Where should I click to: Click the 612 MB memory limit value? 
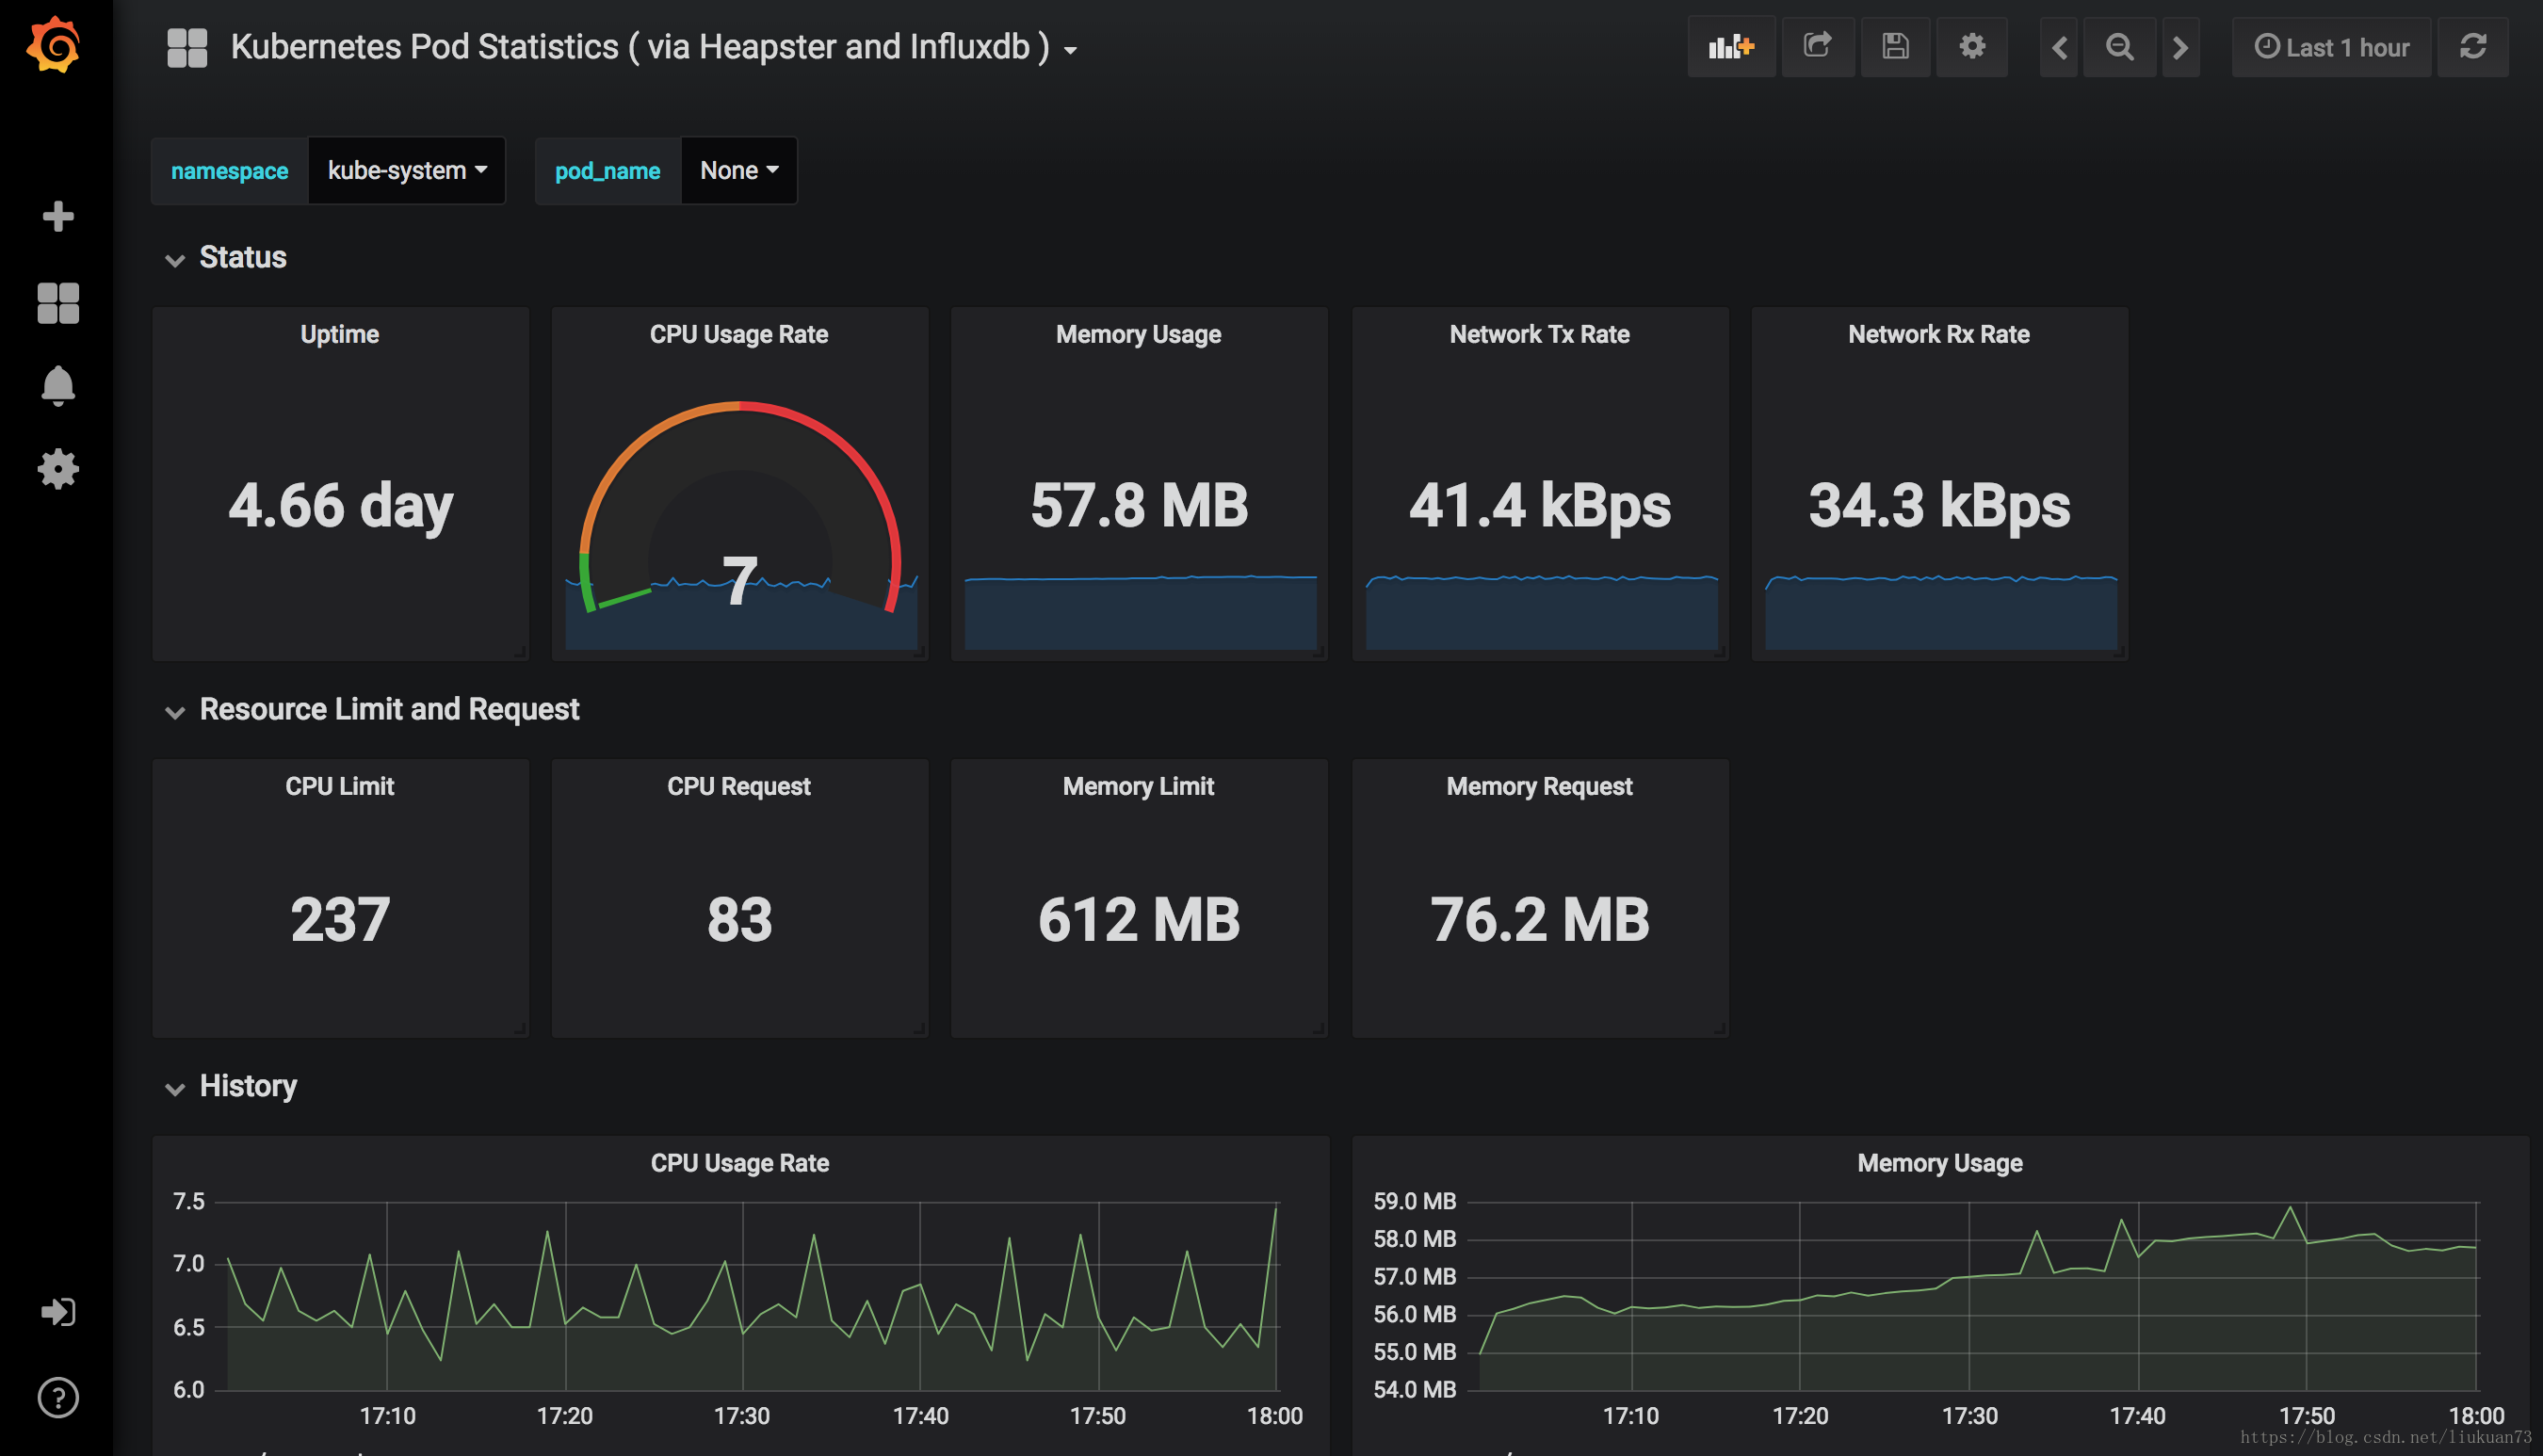(x=1139, y=919)
